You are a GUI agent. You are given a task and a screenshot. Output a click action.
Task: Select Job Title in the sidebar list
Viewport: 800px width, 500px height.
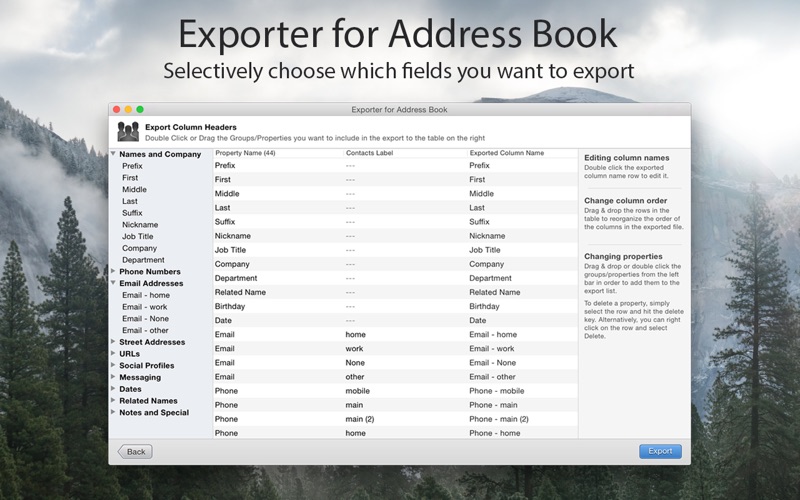pos(137,236)
